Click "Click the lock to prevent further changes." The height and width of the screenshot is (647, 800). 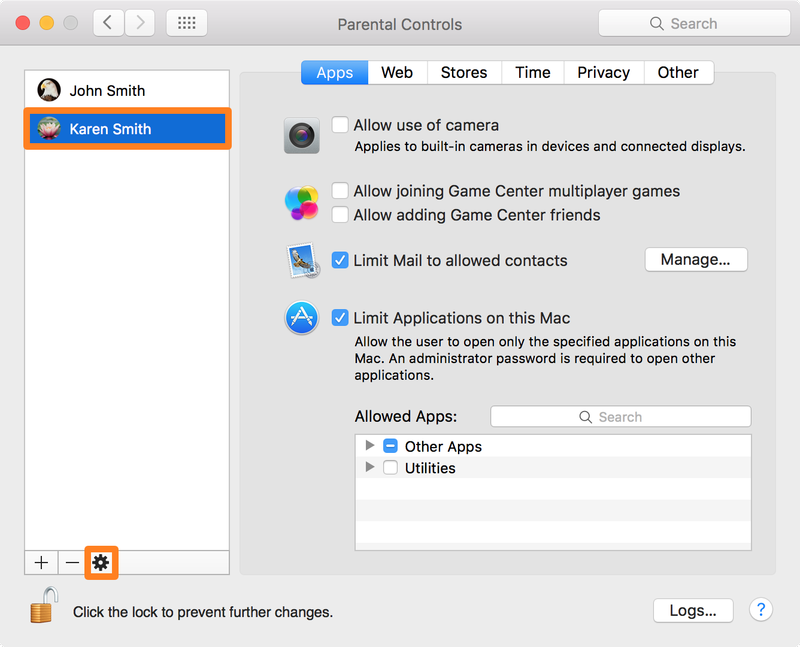(x=203, y=612)
